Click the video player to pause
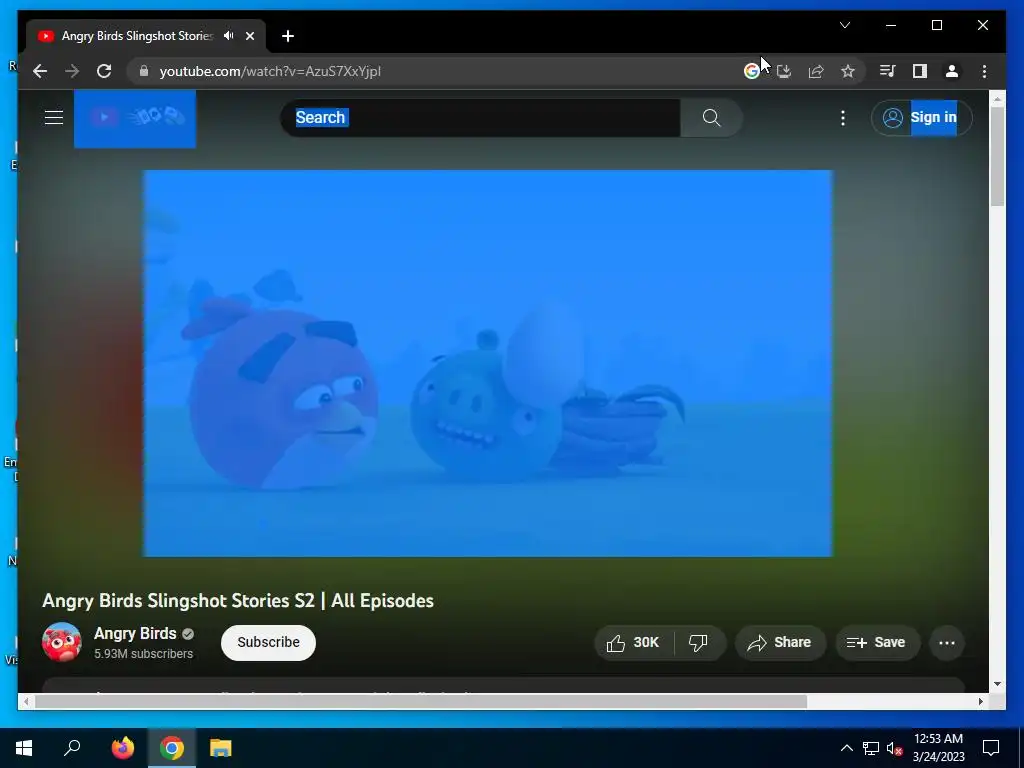Viewport: 1024px width, 768px height. 488,363
